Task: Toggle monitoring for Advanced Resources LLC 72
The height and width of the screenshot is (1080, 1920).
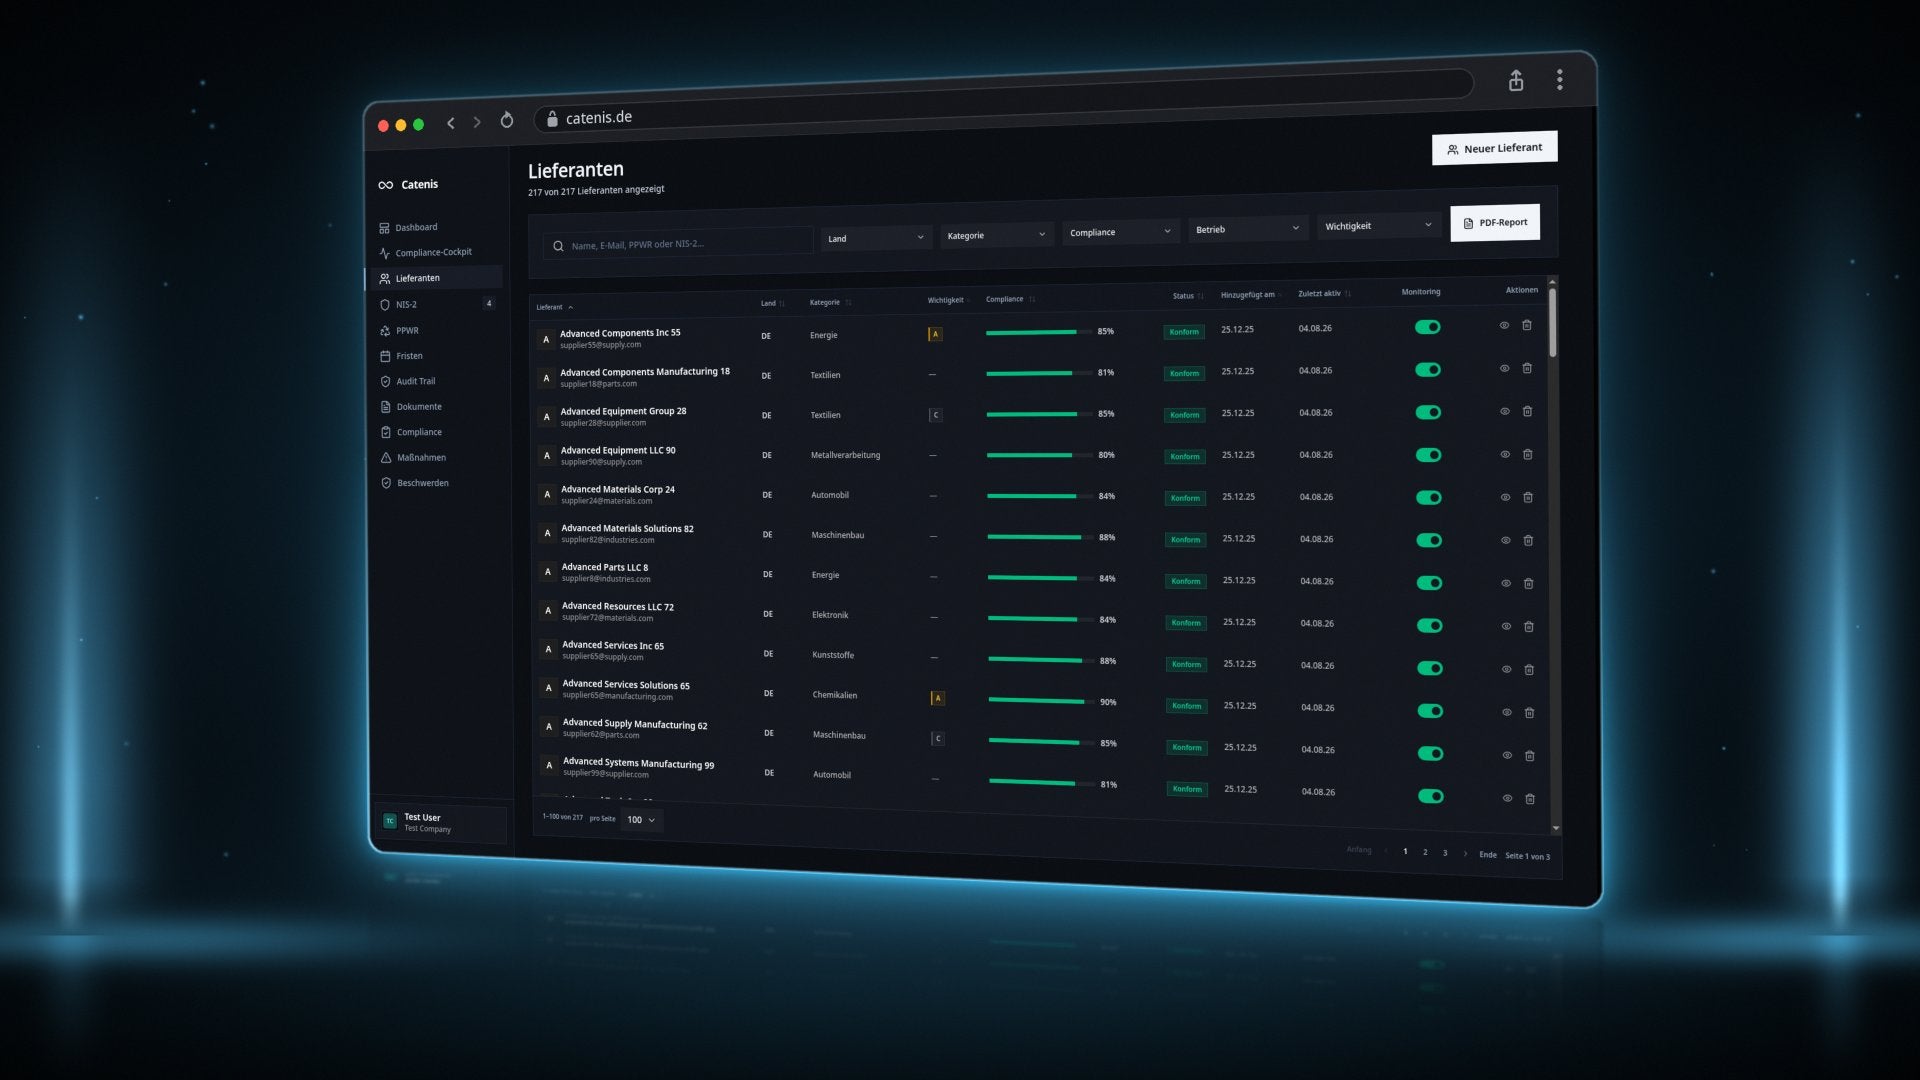Action: 1430,626
